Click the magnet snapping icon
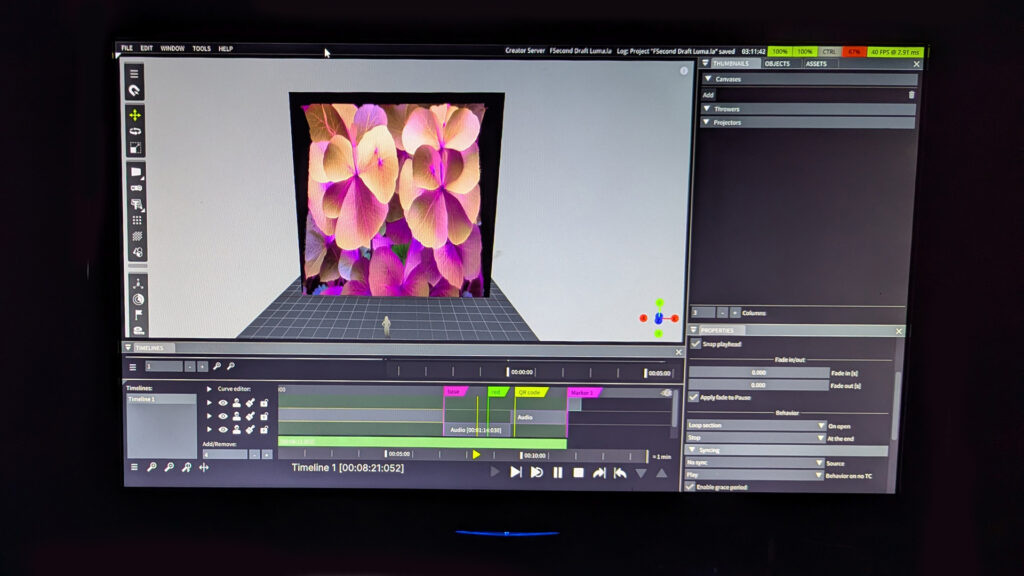 coord(134,90)
